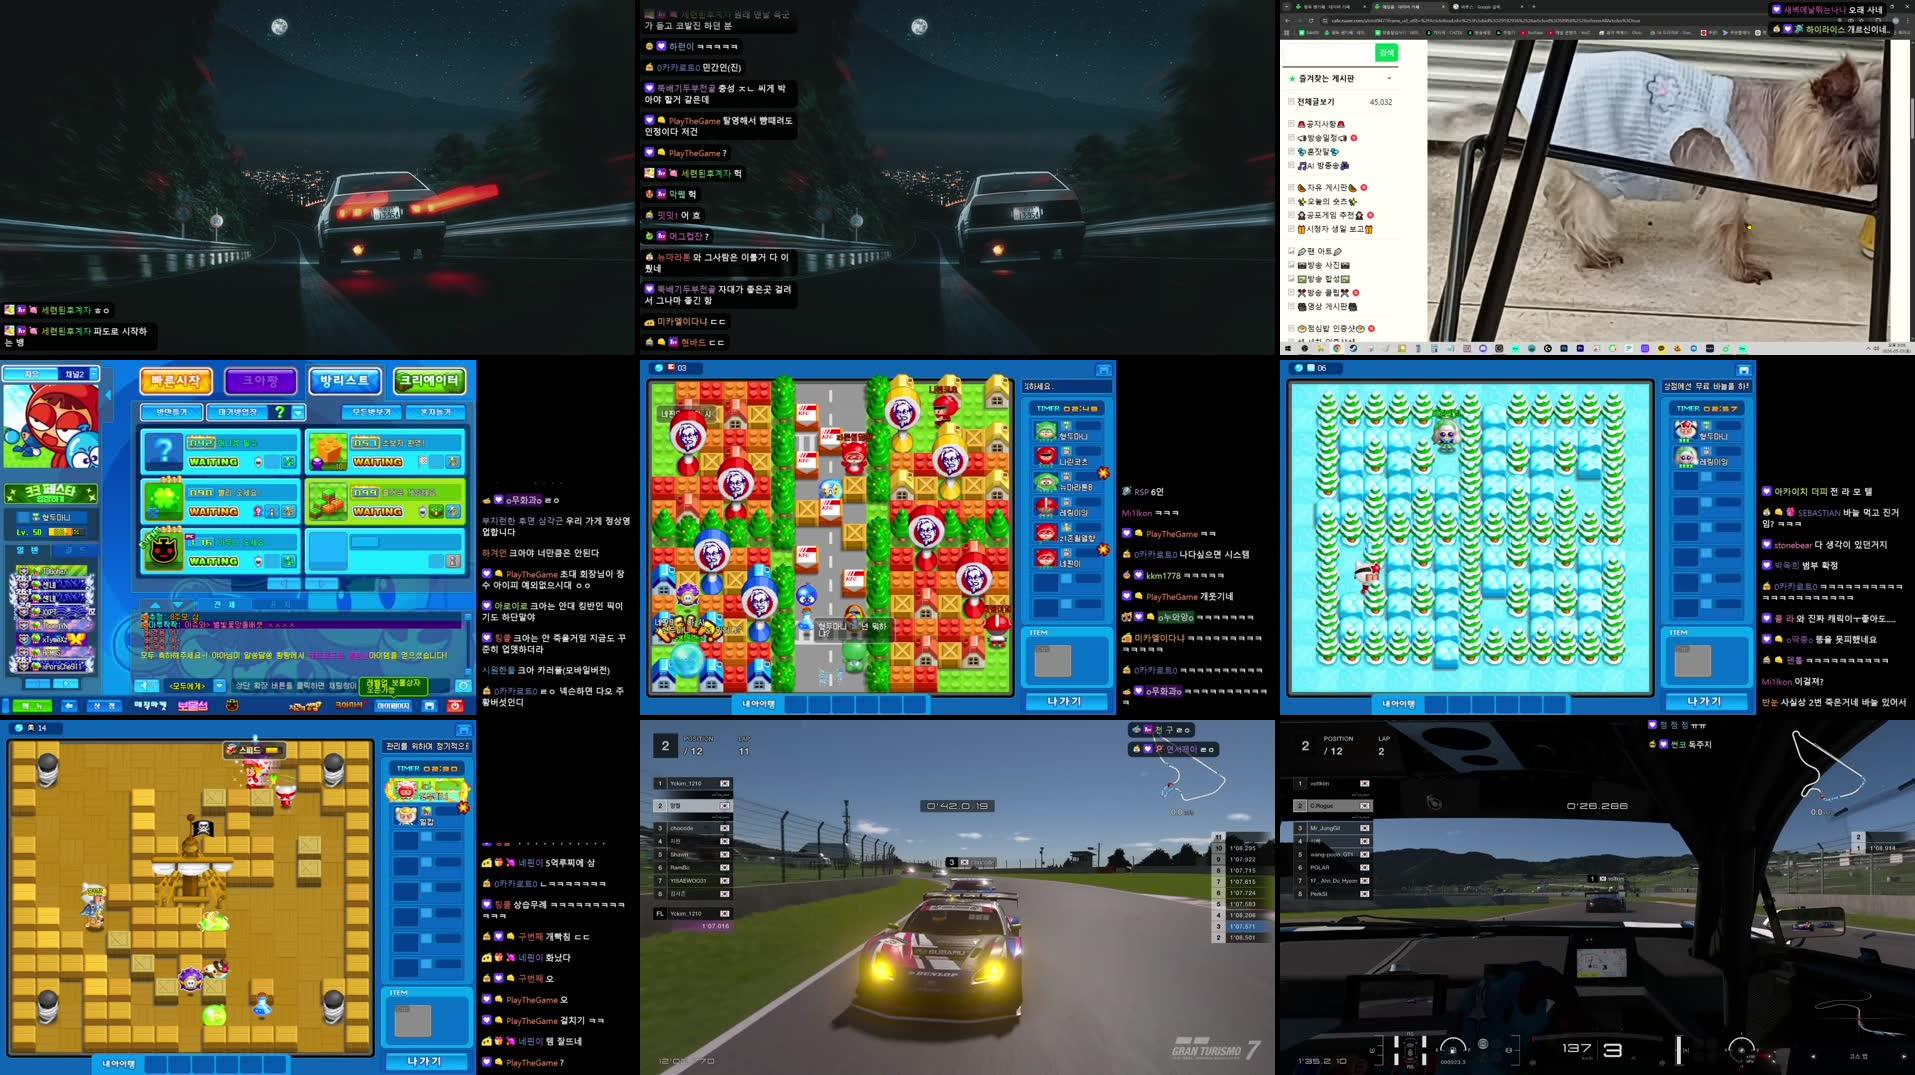Go to next friends list page arrow
This screenshot has width=1915, height=1075.
pos(66,684)
